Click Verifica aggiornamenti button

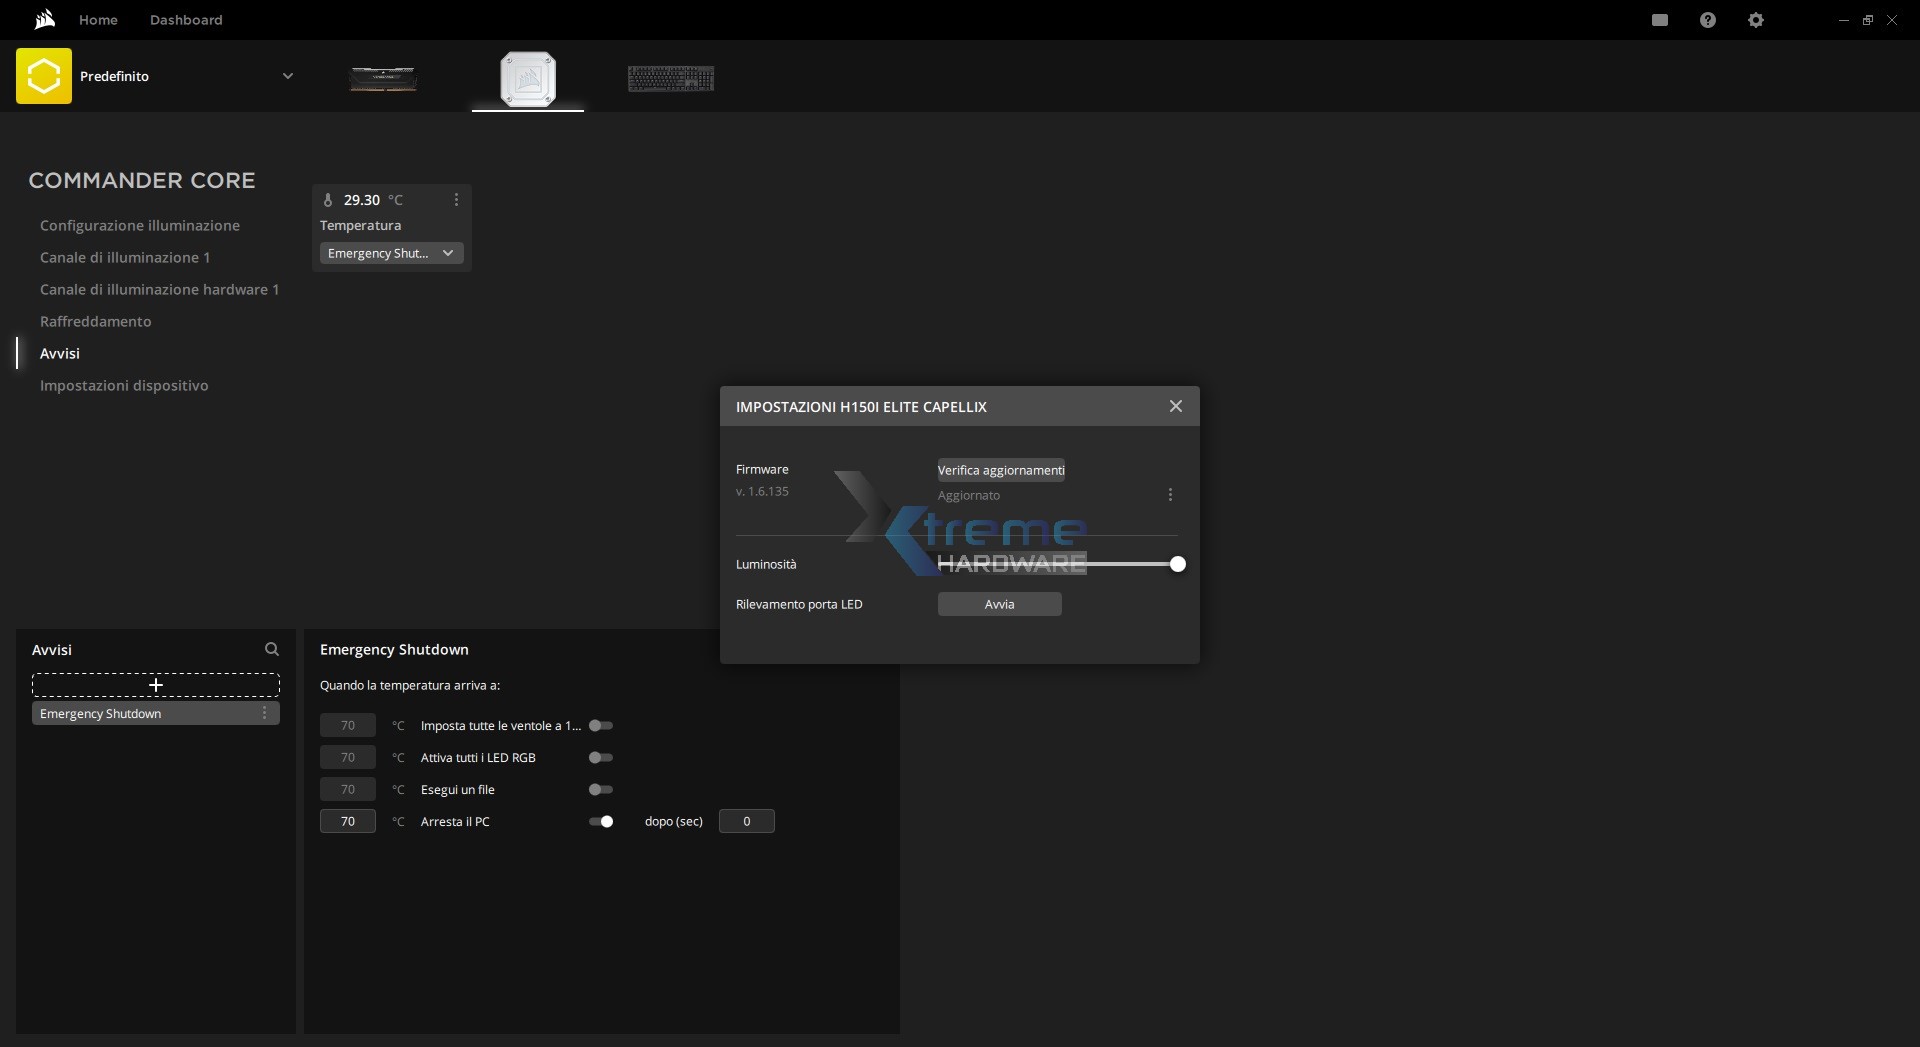pos(1001,470)
